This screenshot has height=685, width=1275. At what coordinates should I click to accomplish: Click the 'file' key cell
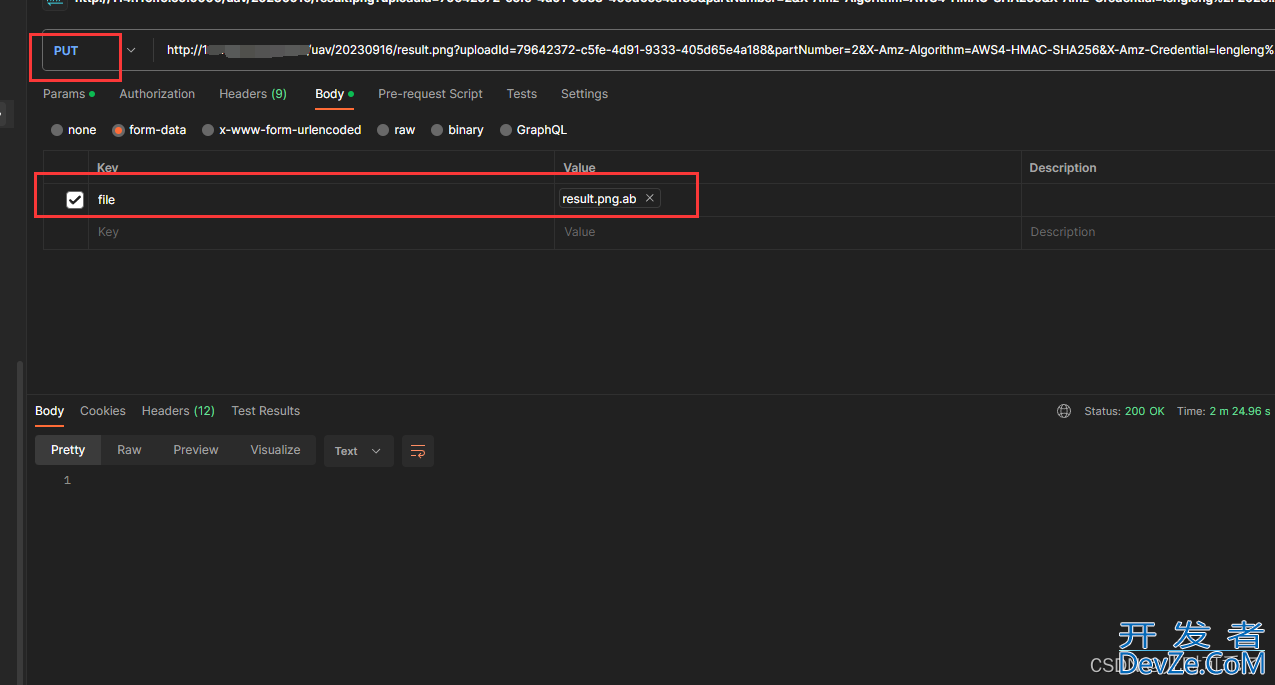tap(321, 200)
